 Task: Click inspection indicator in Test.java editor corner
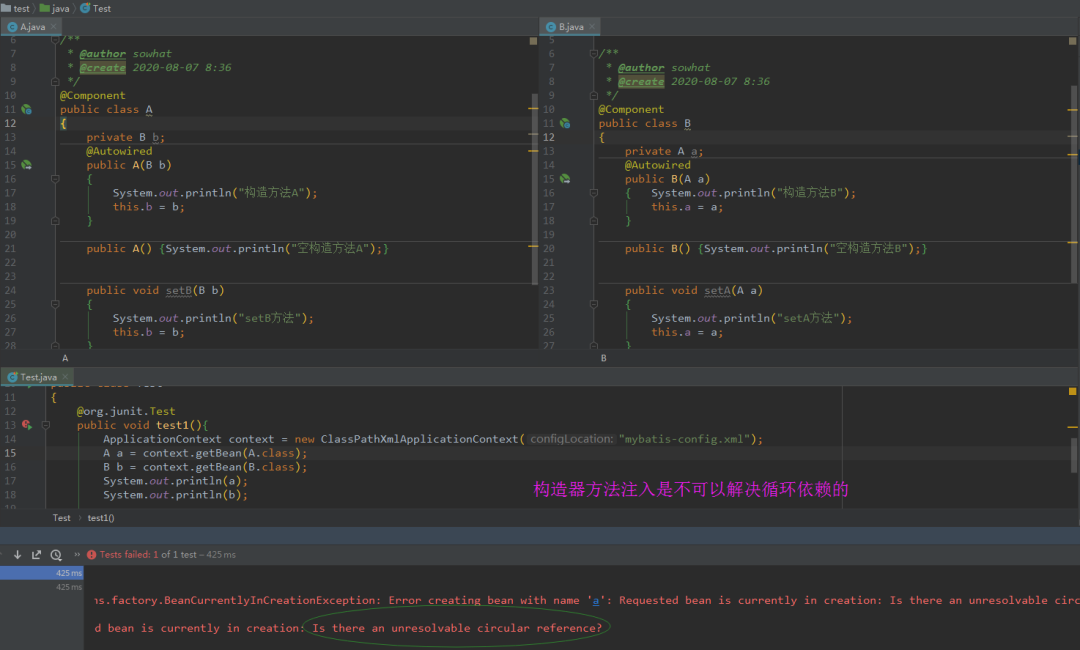[1072, 391]
